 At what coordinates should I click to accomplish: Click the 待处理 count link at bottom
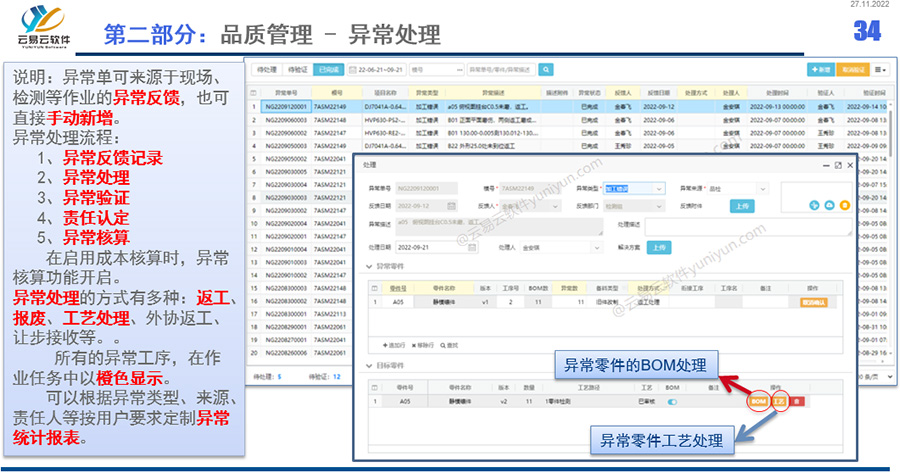pyautogui.click(x=280, y=377)
